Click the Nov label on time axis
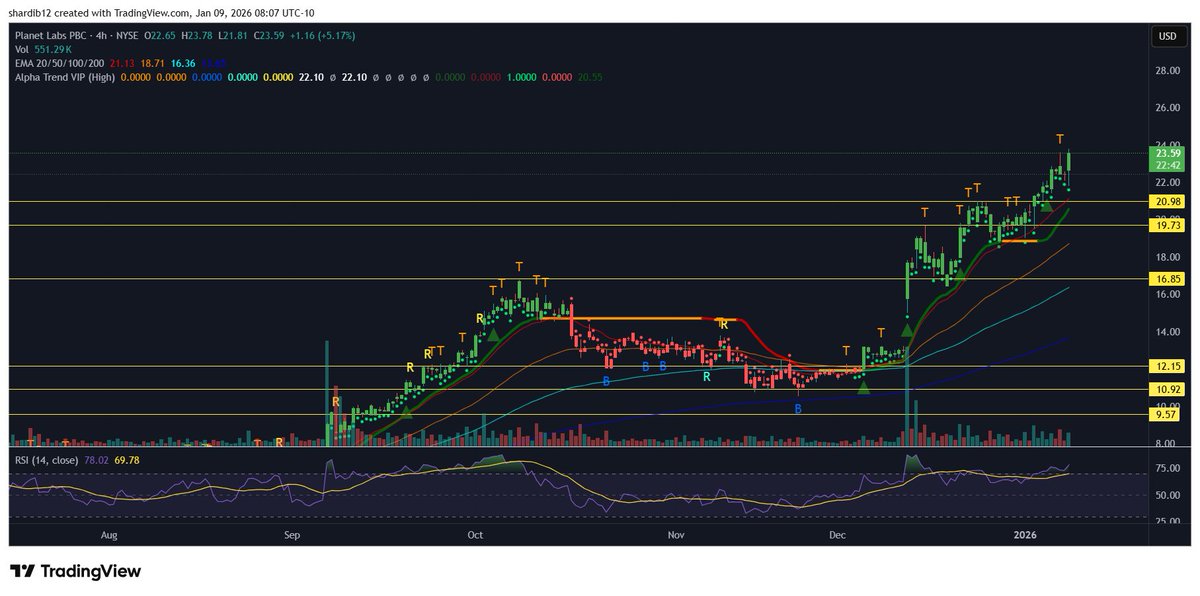1200x596 pixels. [x=676, y=535]
